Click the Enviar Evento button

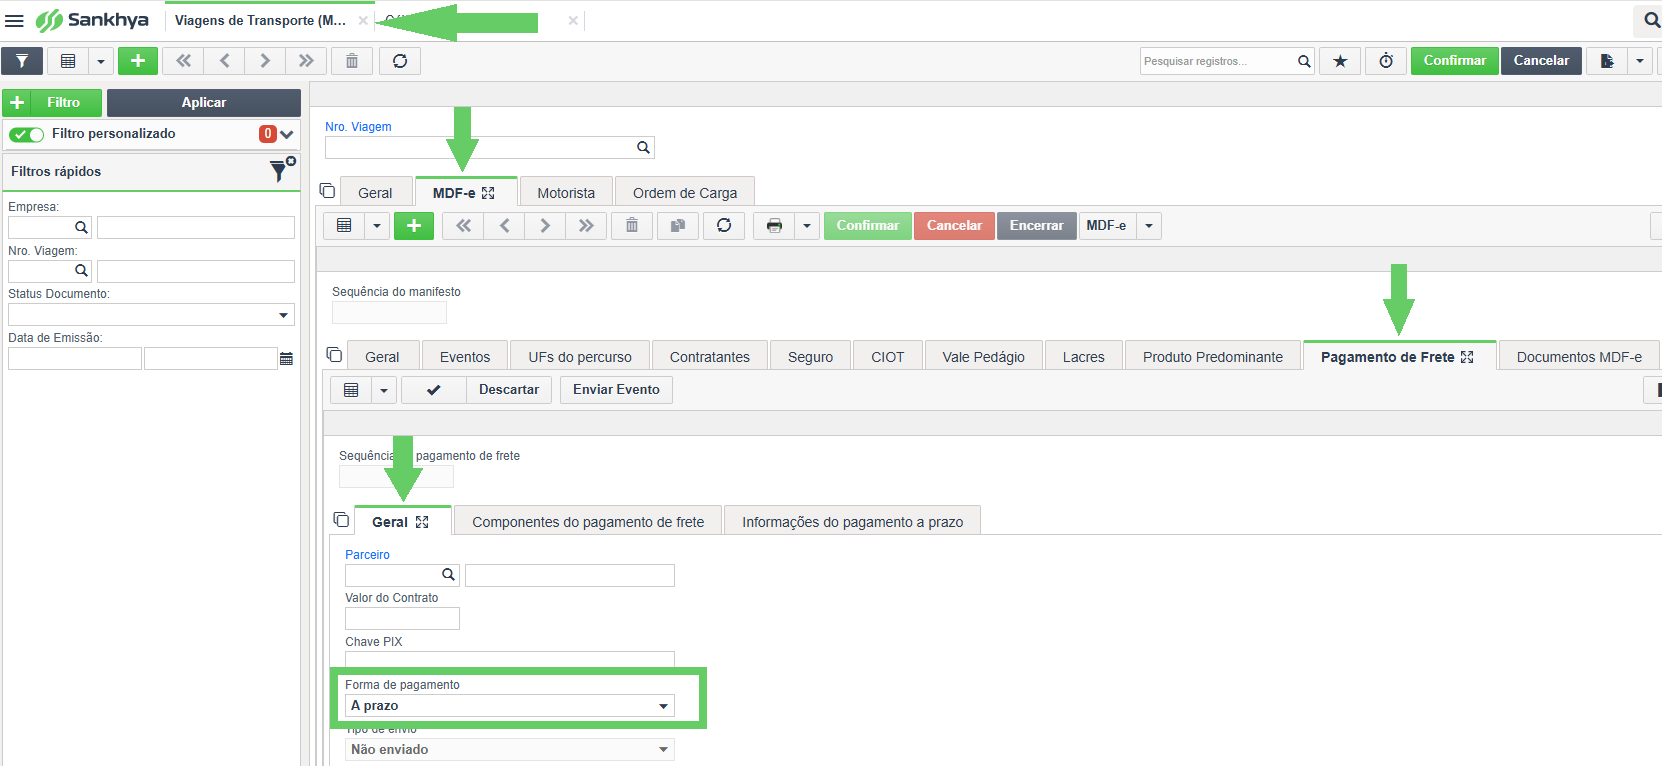coord(616,390)
